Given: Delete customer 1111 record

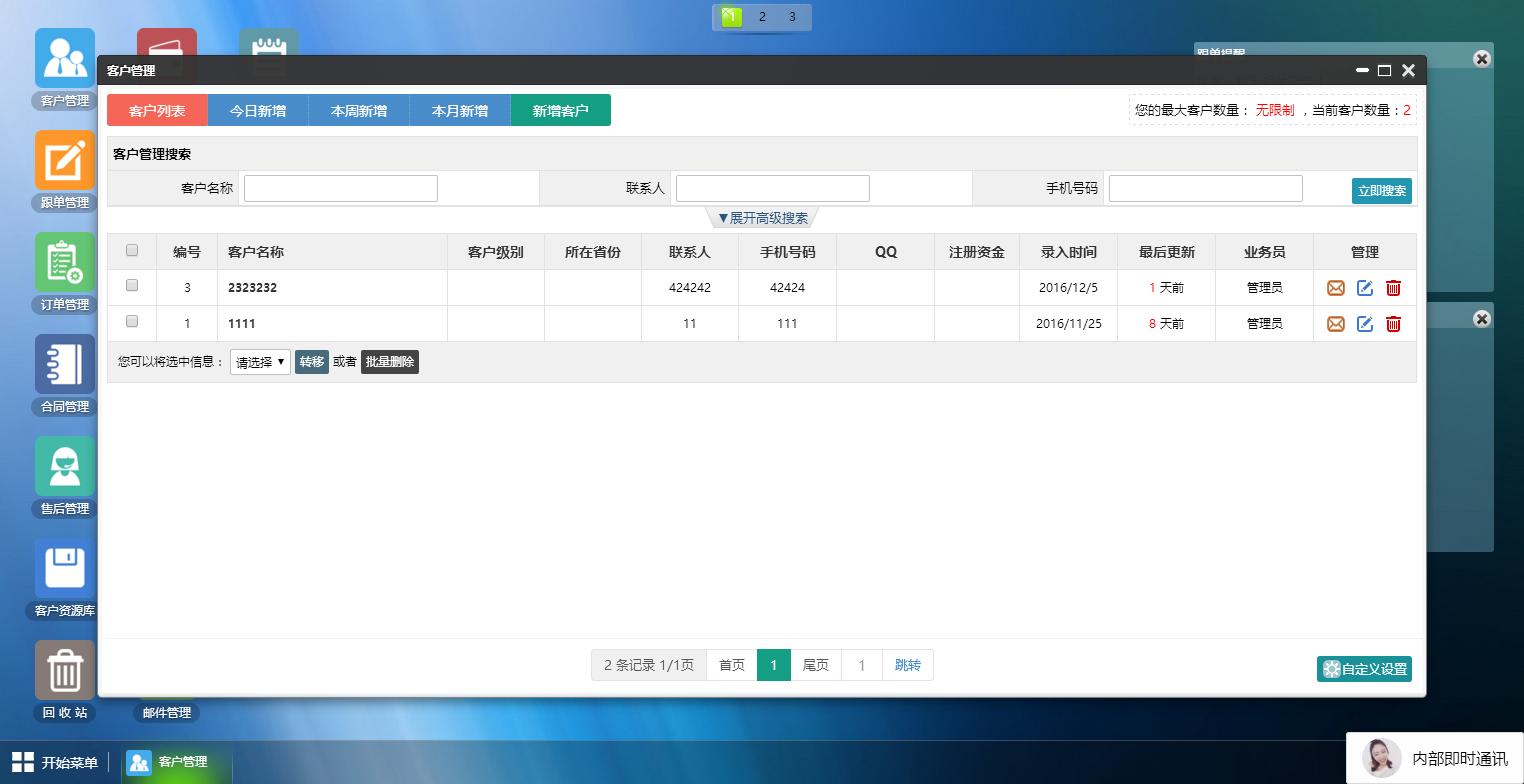Looking at the screenshot, I should pos(1393,324).
